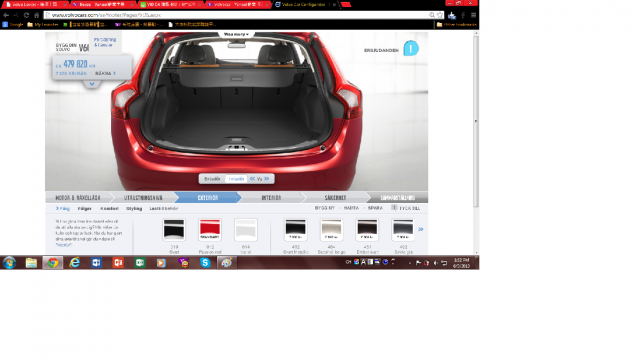640x360 pixels.
Task: Open Internet Explorer from the taskbar
Action: 74,262
